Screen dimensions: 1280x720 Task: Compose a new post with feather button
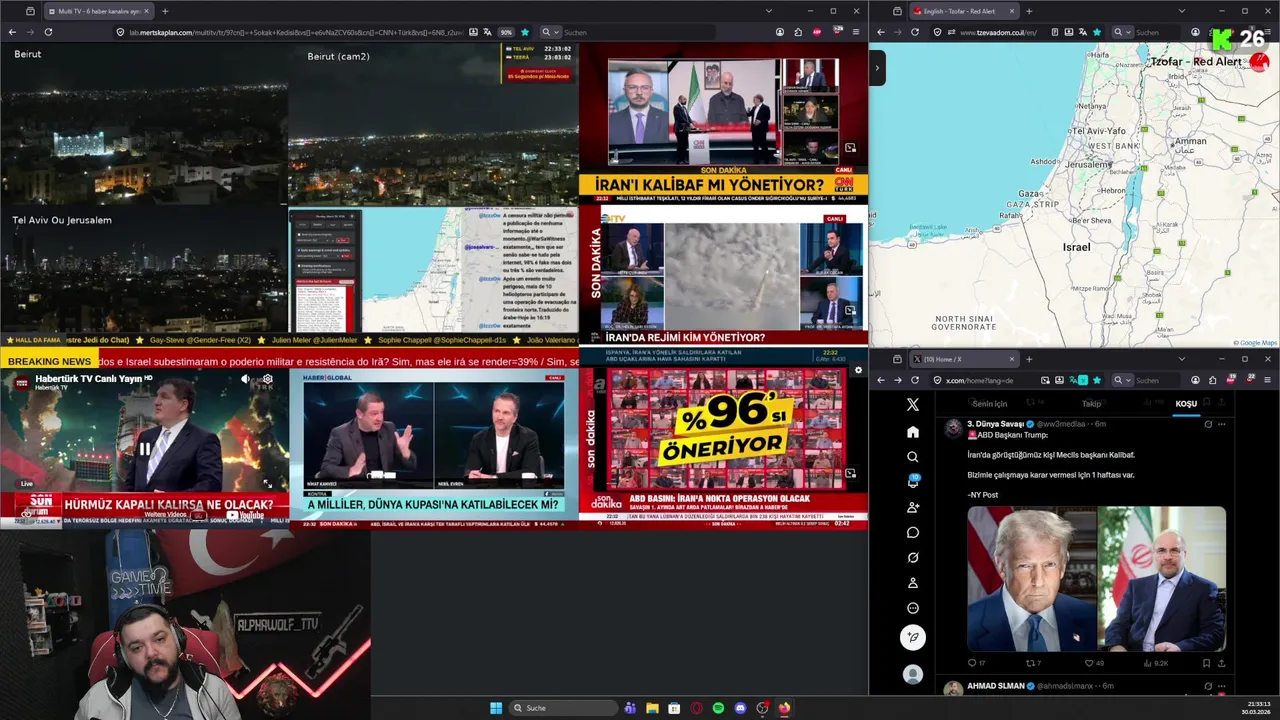pyautogui.click(x=912, y=637)
